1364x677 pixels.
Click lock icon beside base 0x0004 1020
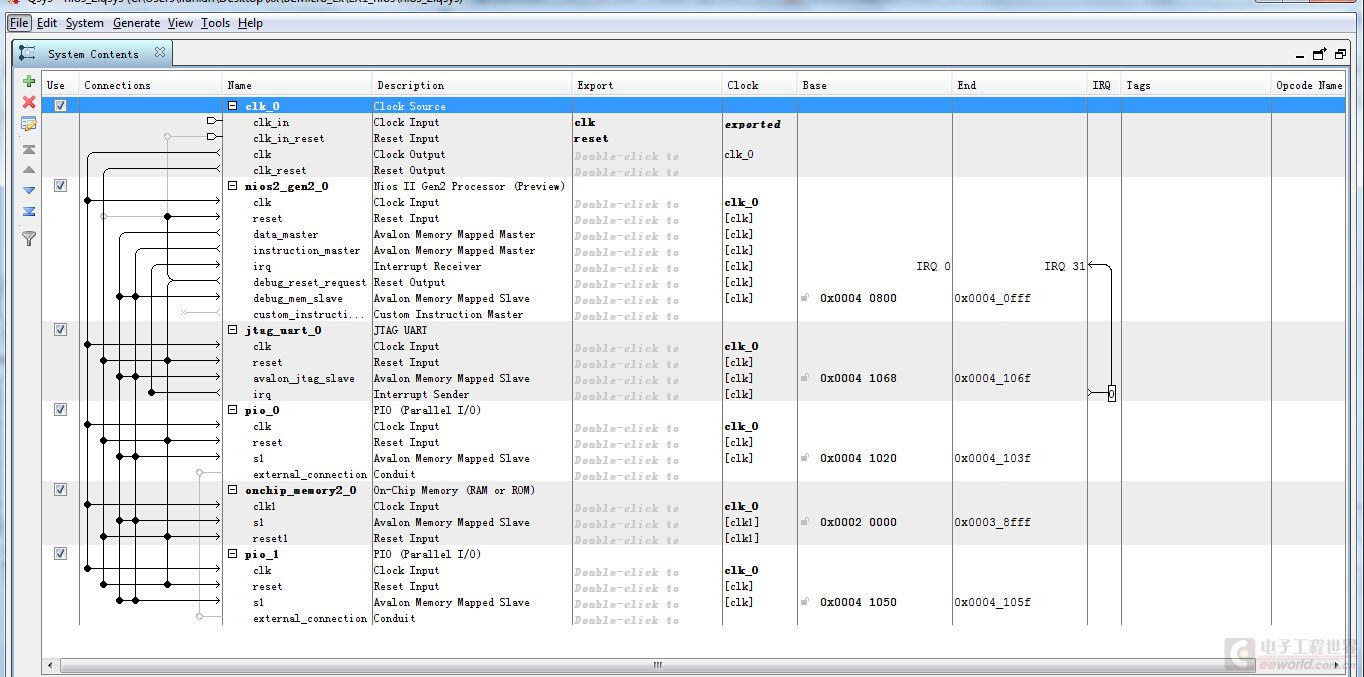tap(805, 458)
